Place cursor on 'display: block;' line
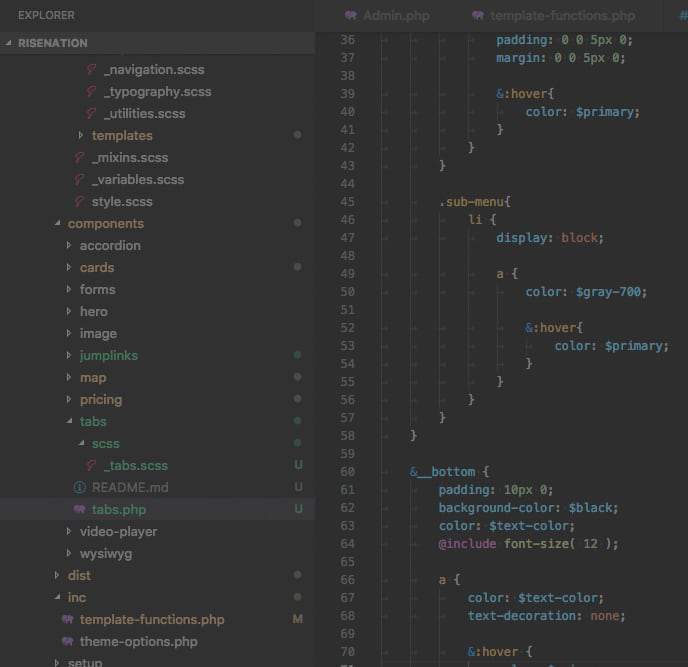Viewport: 688px width, 667px height. click(550, 238)
